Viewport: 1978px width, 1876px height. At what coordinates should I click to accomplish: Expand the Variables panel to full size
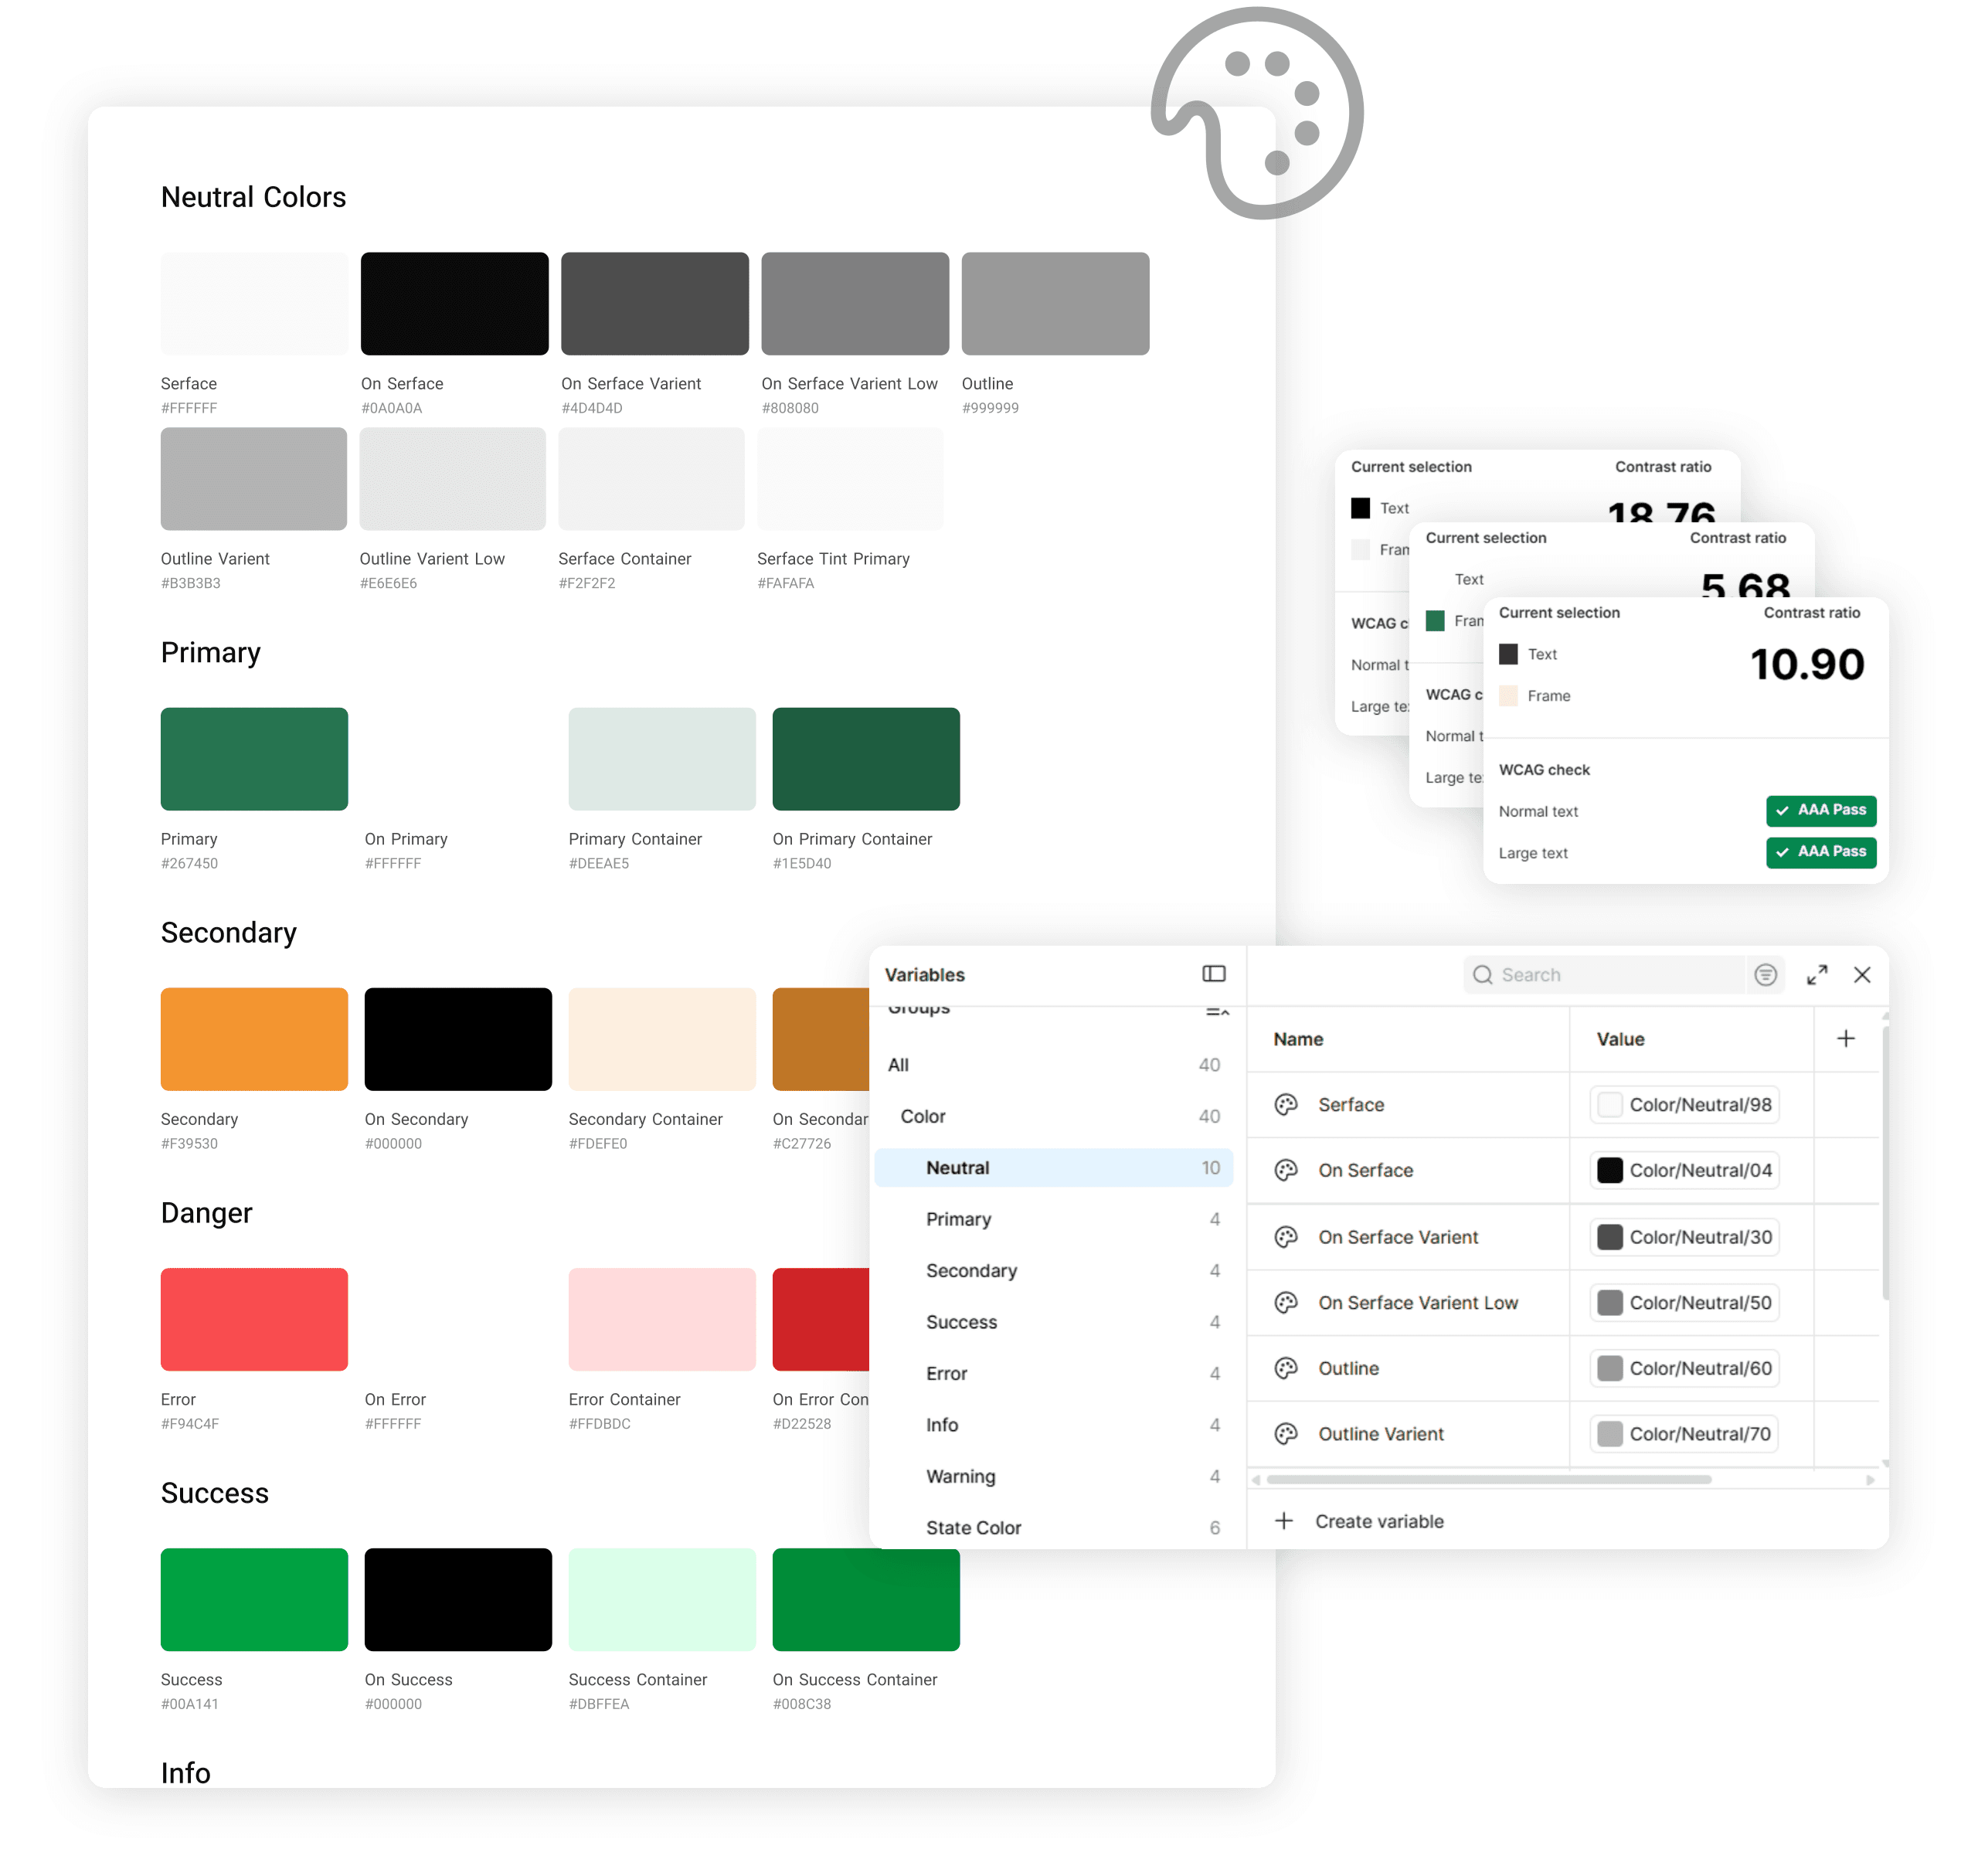coord(1817,975)
